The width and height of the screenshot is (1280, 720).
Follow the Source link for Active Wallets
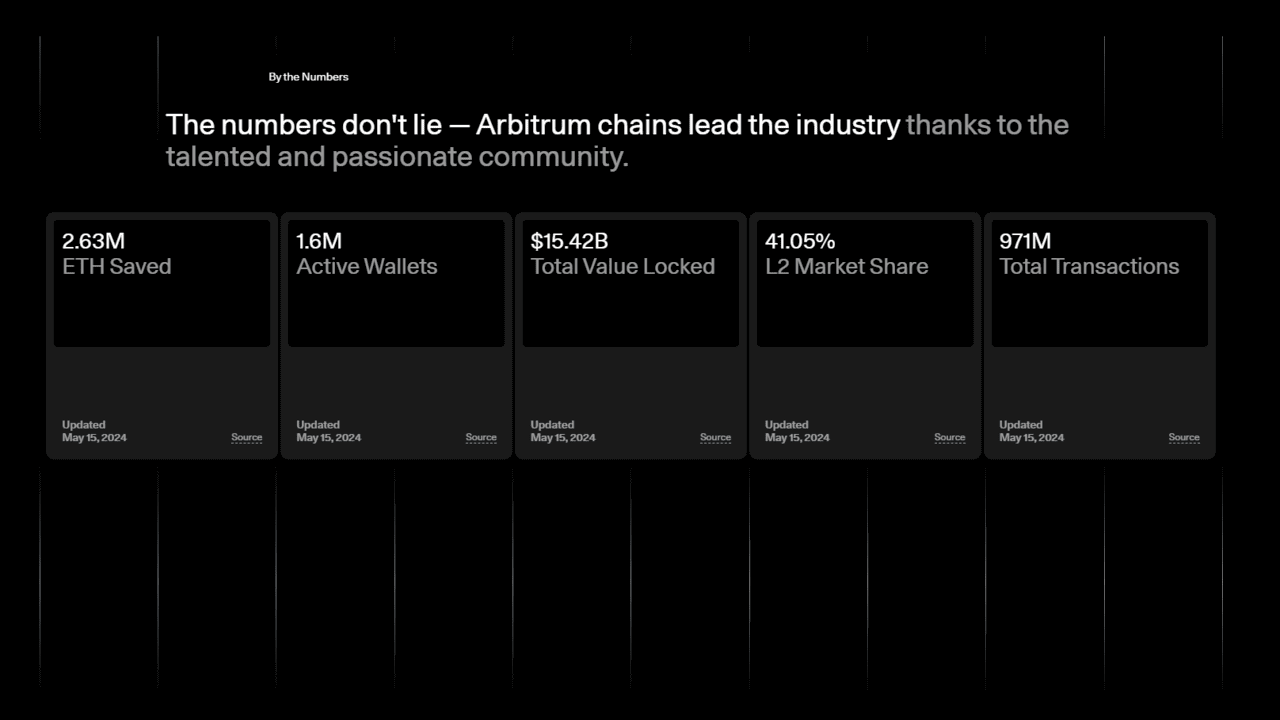pos(481,437)
